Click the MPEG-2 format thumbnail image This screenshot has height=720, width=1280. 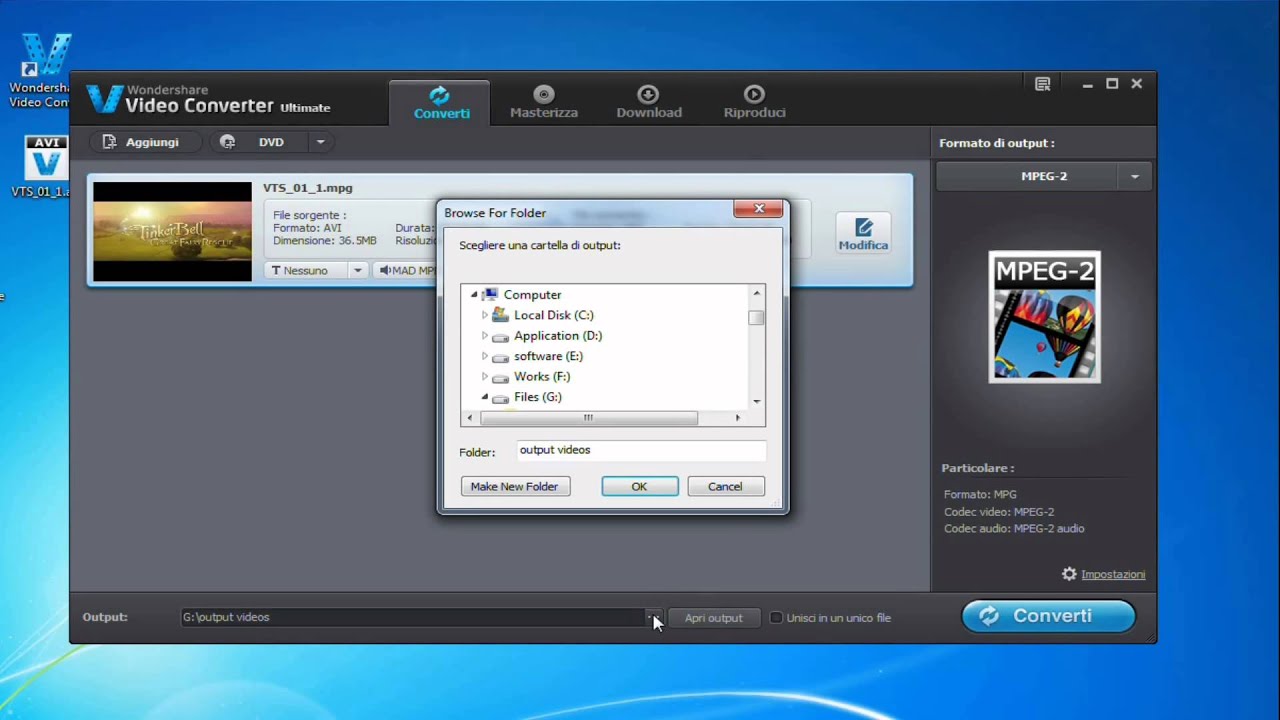click(1044, 316)
